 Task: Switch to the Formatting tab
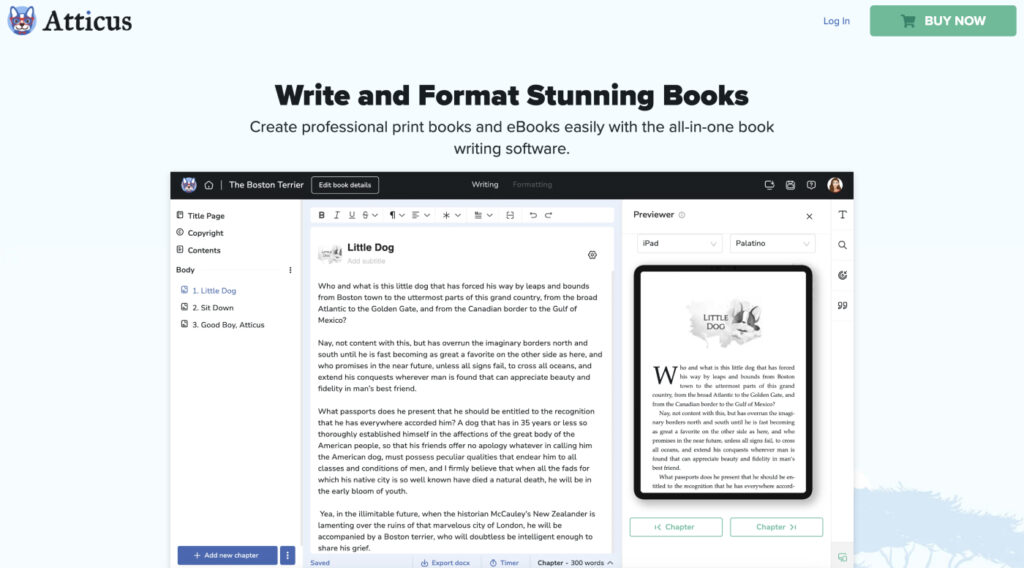[532, 185]
